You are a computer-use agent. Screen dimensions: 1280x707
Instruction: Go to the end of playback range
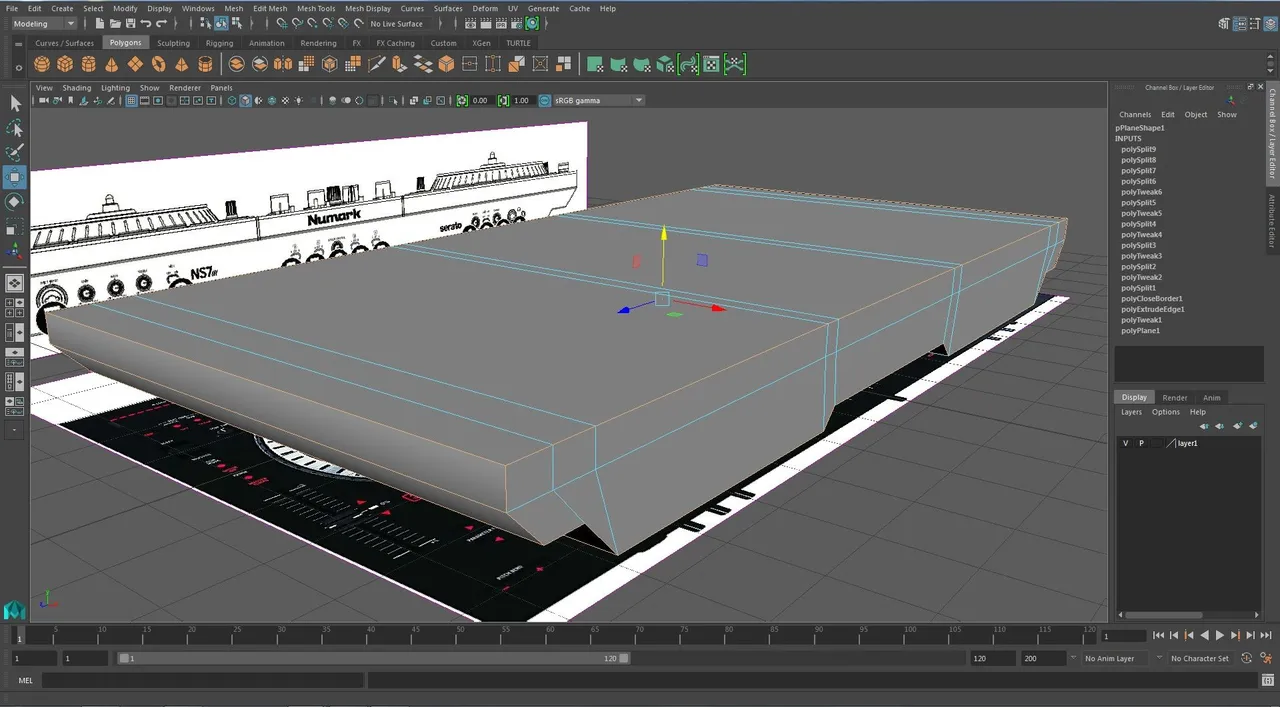pos(1266,635)
